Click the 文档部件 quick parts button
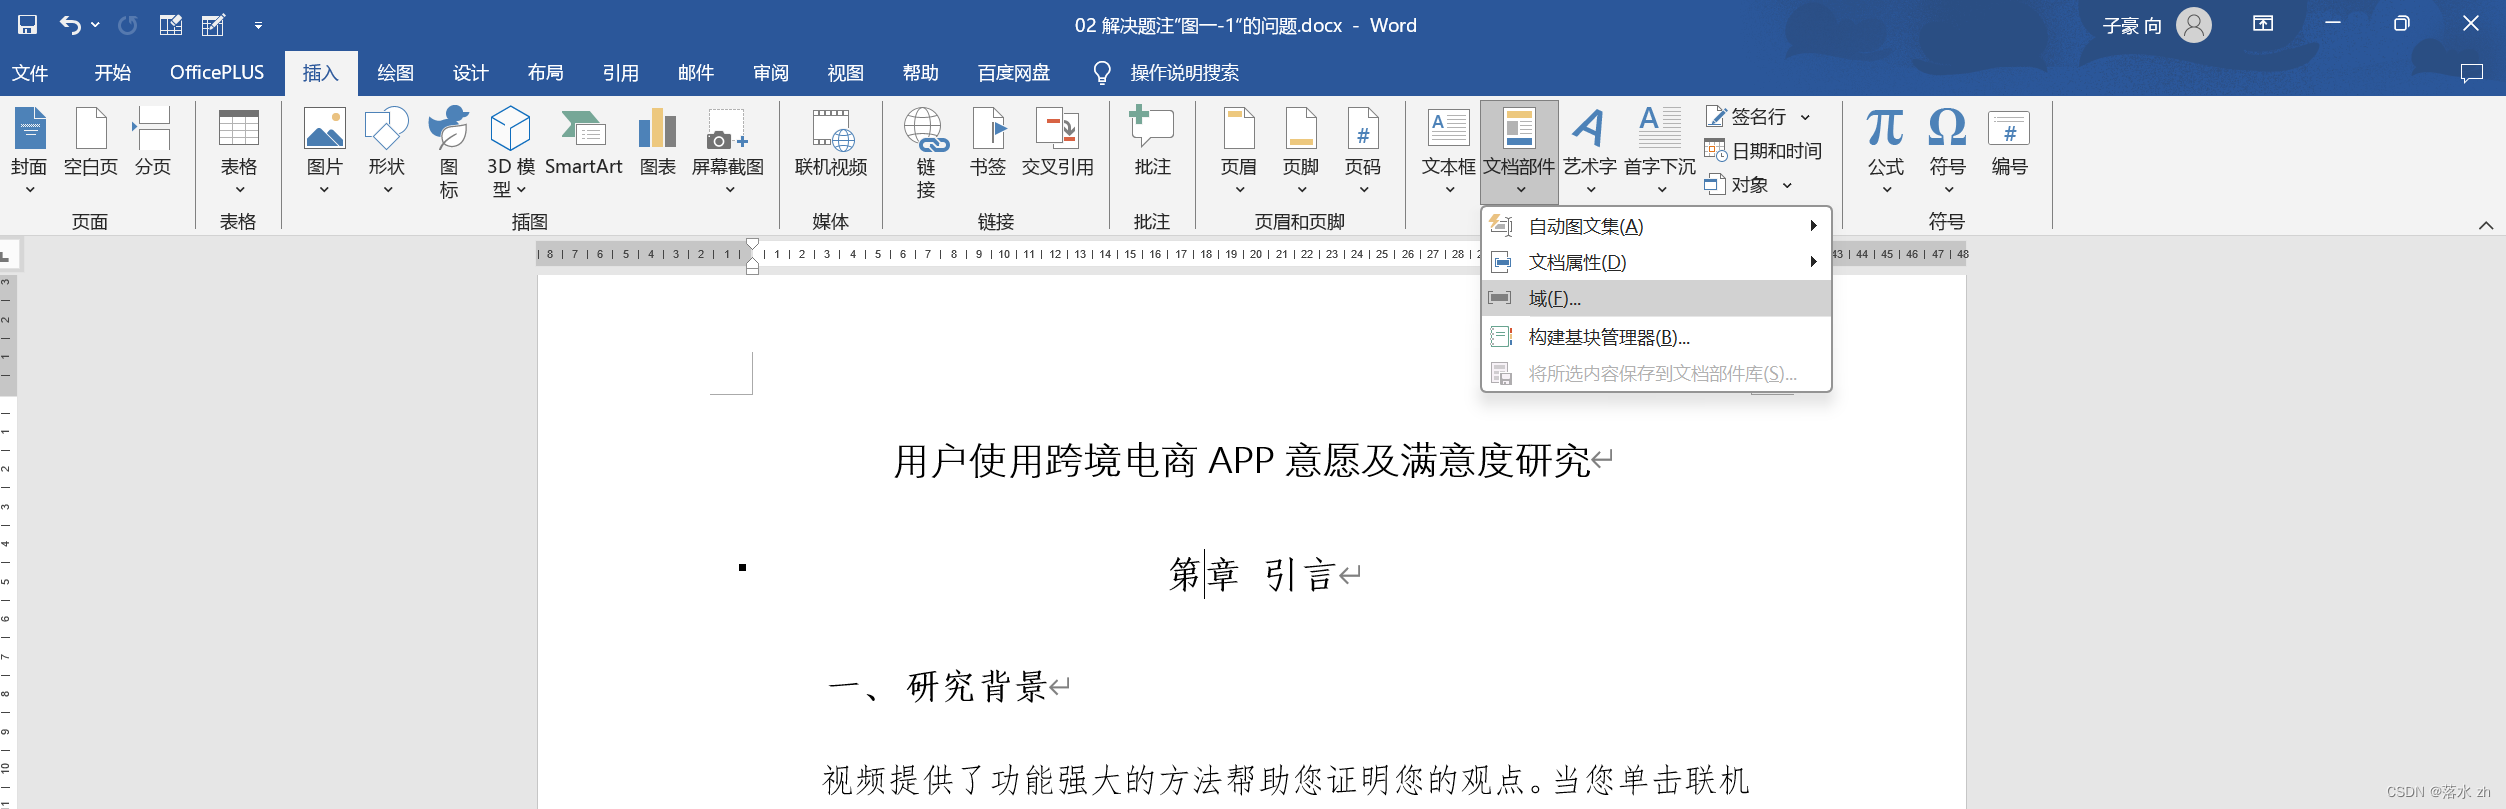This screenshot has width=2506, height=809. (1519, 150)
